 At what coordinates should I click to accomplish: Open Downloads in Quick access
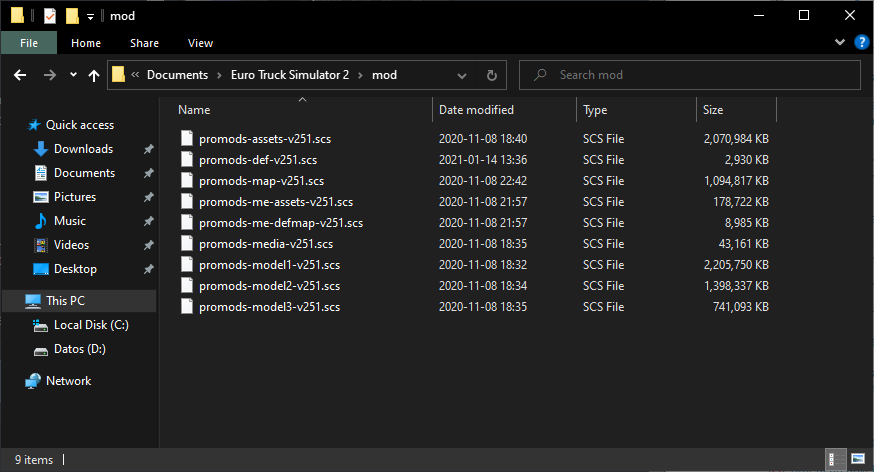click(x=83, y=149)
